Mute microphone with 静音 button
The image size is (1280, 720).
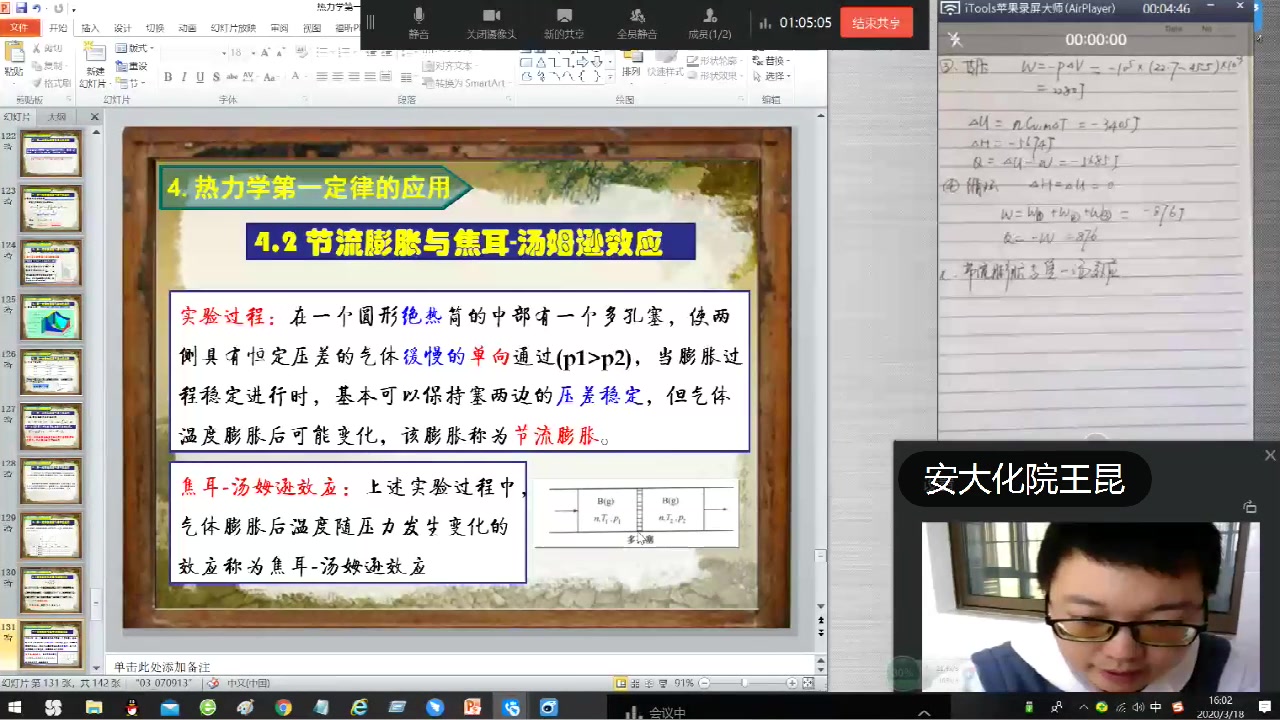419,23
